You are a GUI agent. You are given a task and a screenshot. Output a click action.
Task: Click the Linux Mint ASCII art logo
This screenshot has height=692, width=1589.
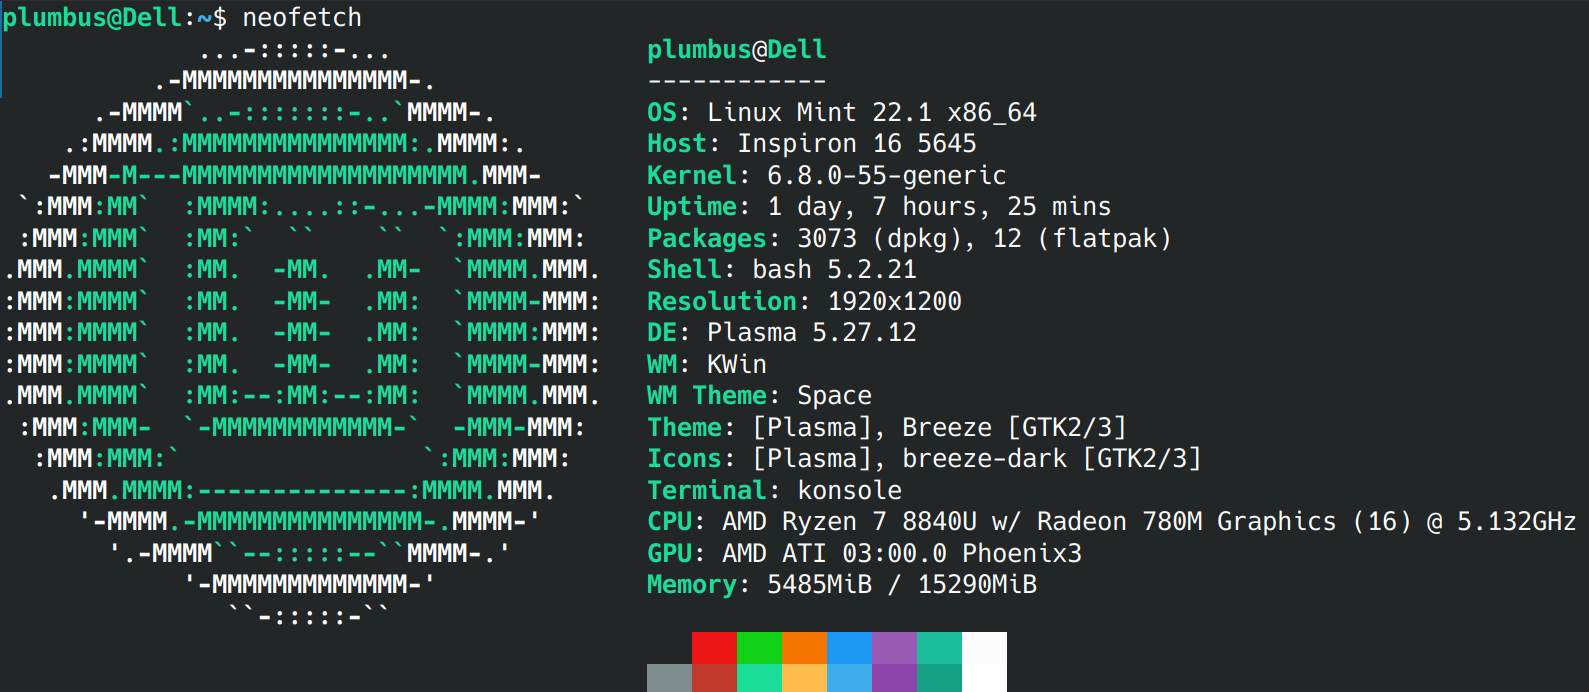[x=302, y=332]
